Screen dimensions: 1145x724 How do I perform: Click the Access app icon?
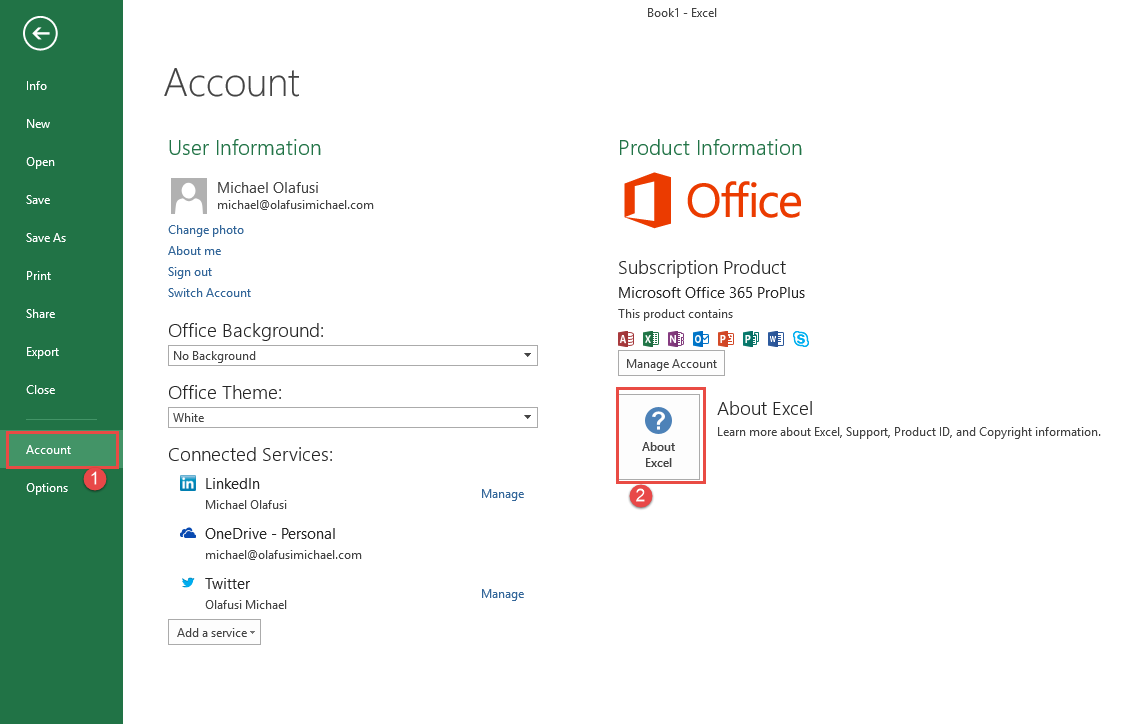[x=626, y=339]
